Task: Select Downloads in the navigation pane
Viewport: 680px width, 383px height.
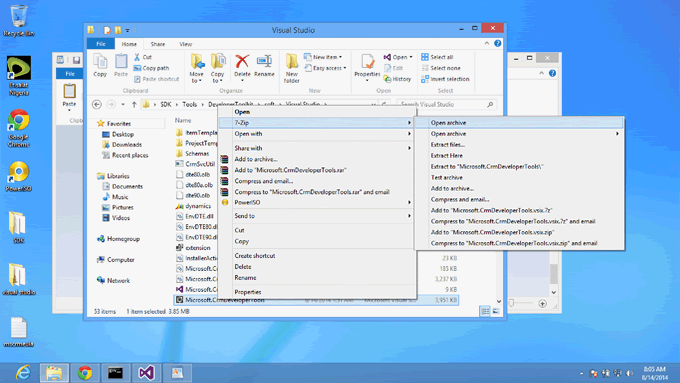Action: [x=122, y=144]
